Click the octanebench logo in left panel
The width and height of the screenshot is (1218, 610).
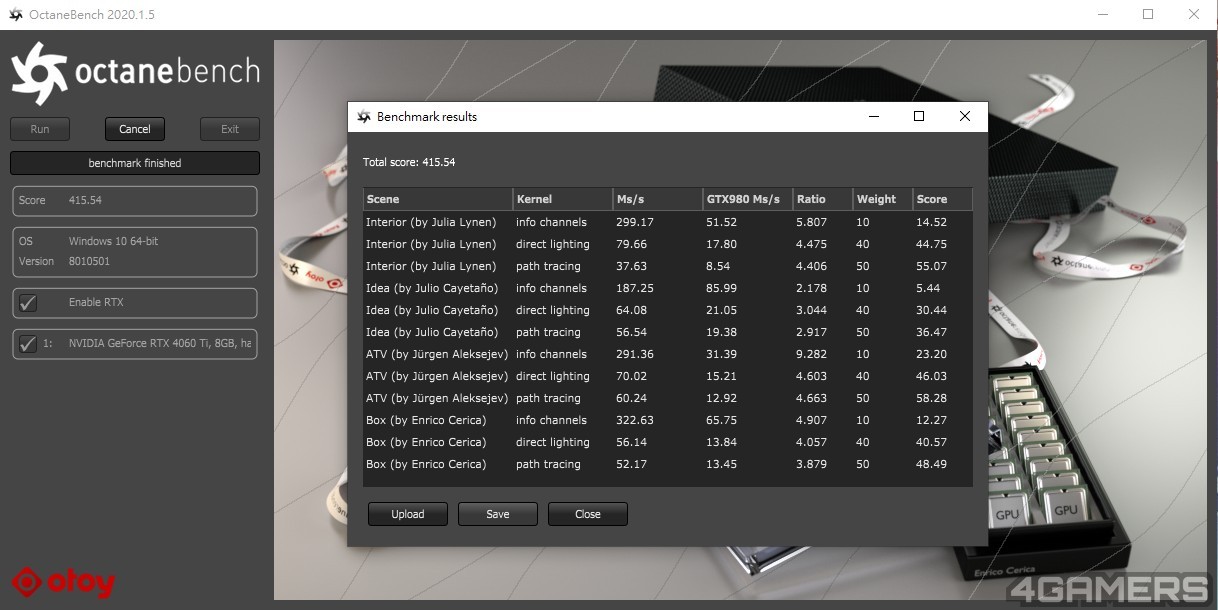[135, 73]
